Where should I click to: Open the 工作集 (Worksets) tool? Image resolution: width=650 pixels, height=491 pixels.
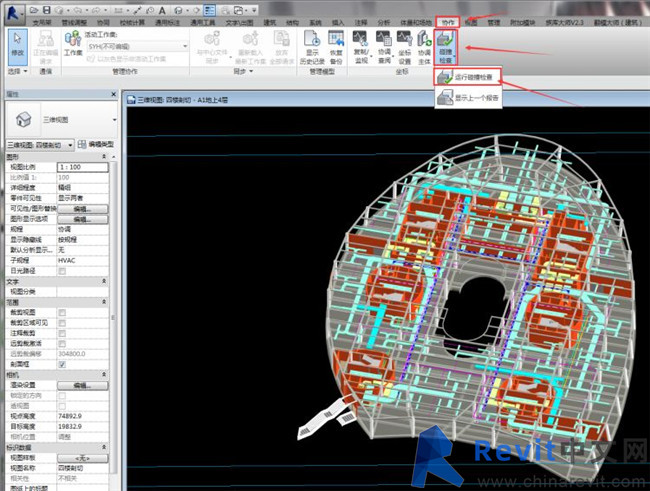coord(73,43)
